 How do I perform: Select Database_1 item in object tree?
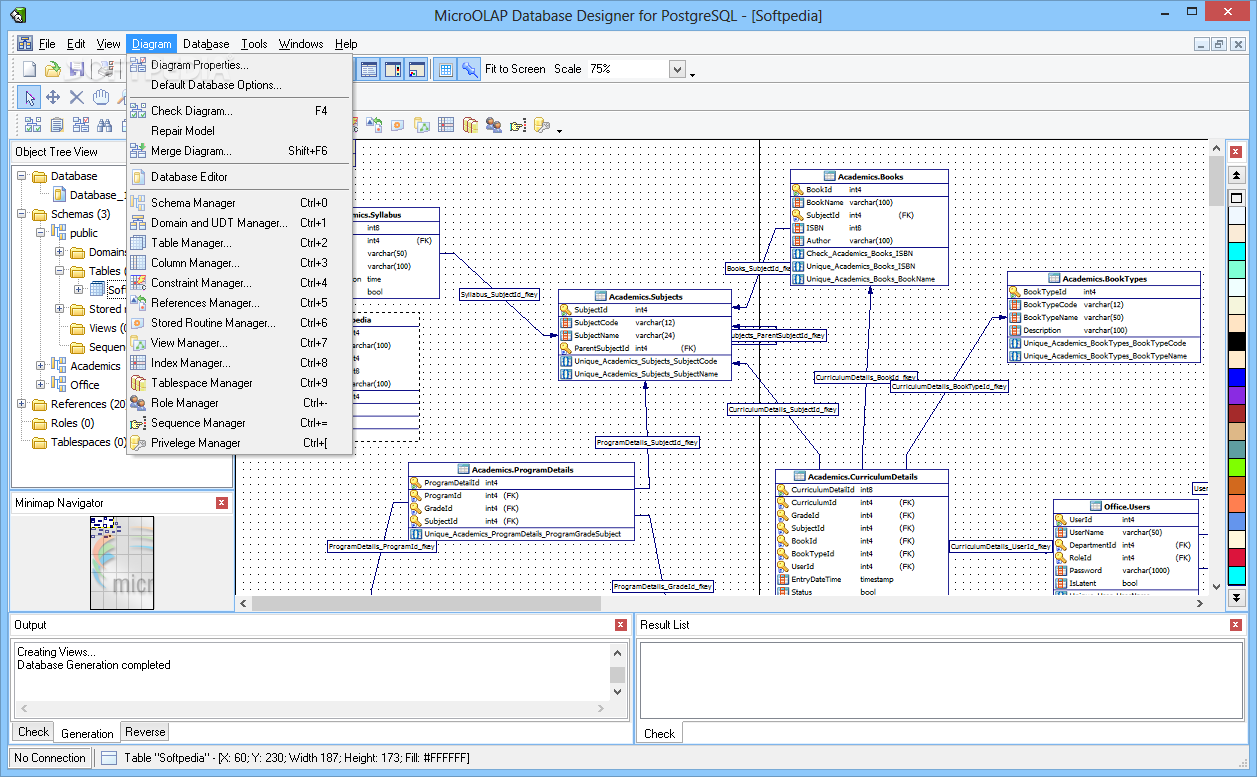pos(92,195)
